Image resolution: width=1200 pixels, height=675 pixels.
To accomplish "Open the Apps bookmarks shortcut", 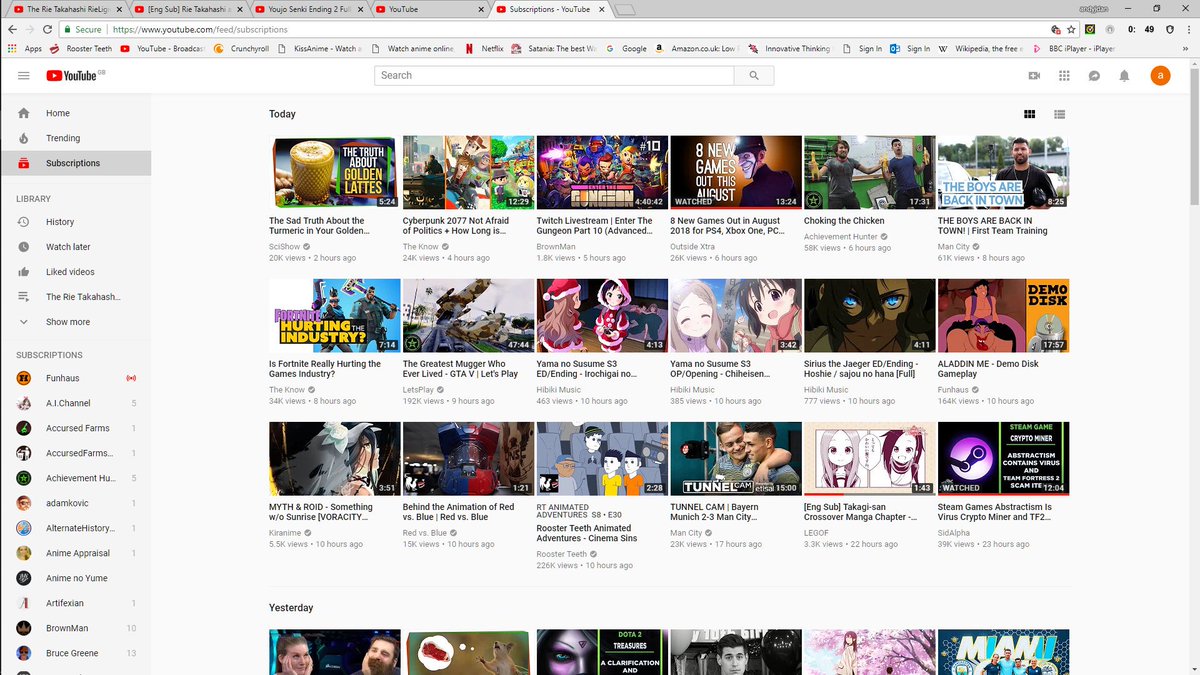I will (26, 48).
